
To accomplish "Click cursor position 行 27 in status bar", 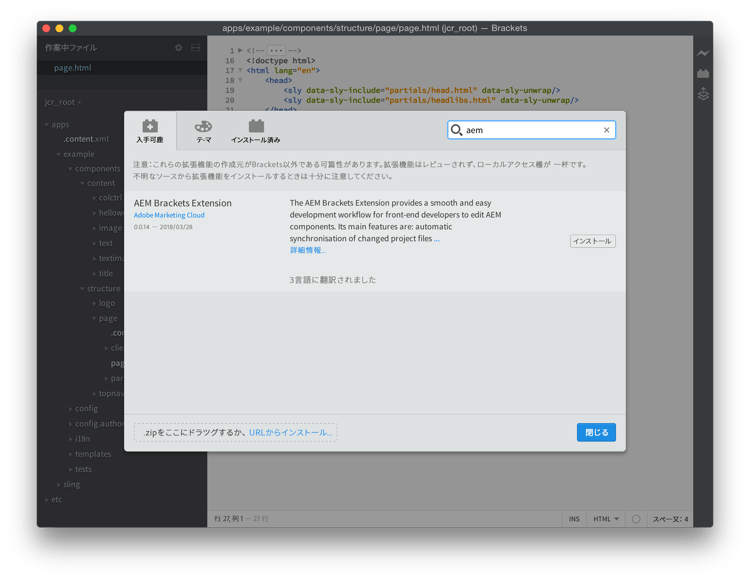I will 229,519.
